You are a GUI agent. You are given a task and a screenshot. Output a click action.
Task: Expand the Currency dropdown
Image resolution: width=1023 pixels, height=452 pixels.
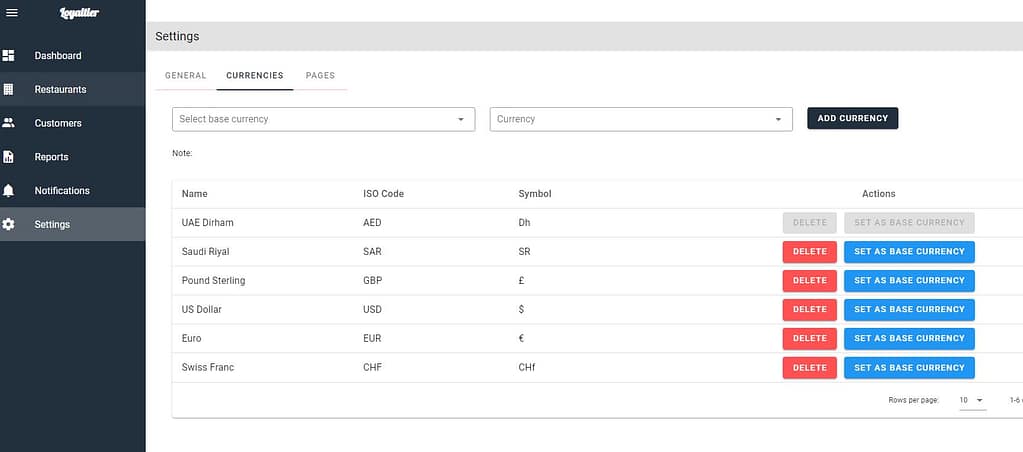[x=640, y=119]
